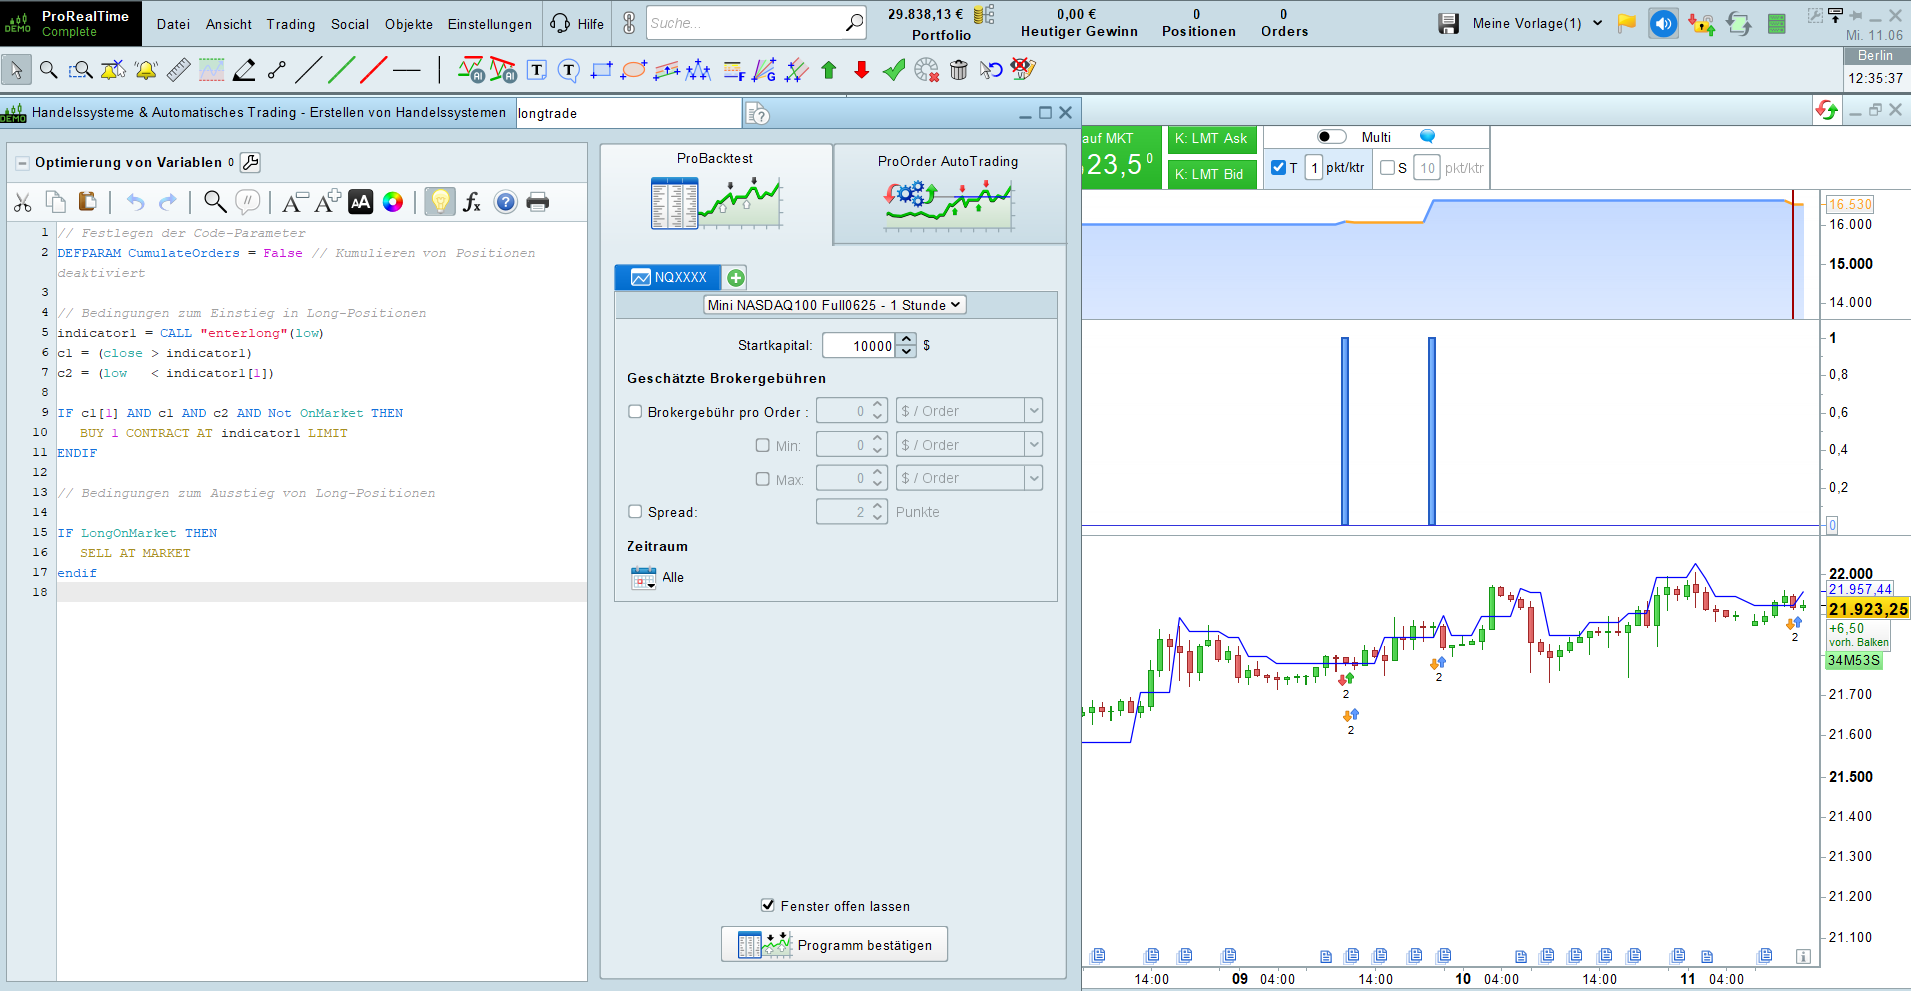Screen dimensions: 1911x991
Task: Print the code with printer icon
Action: tap(538, 202)
